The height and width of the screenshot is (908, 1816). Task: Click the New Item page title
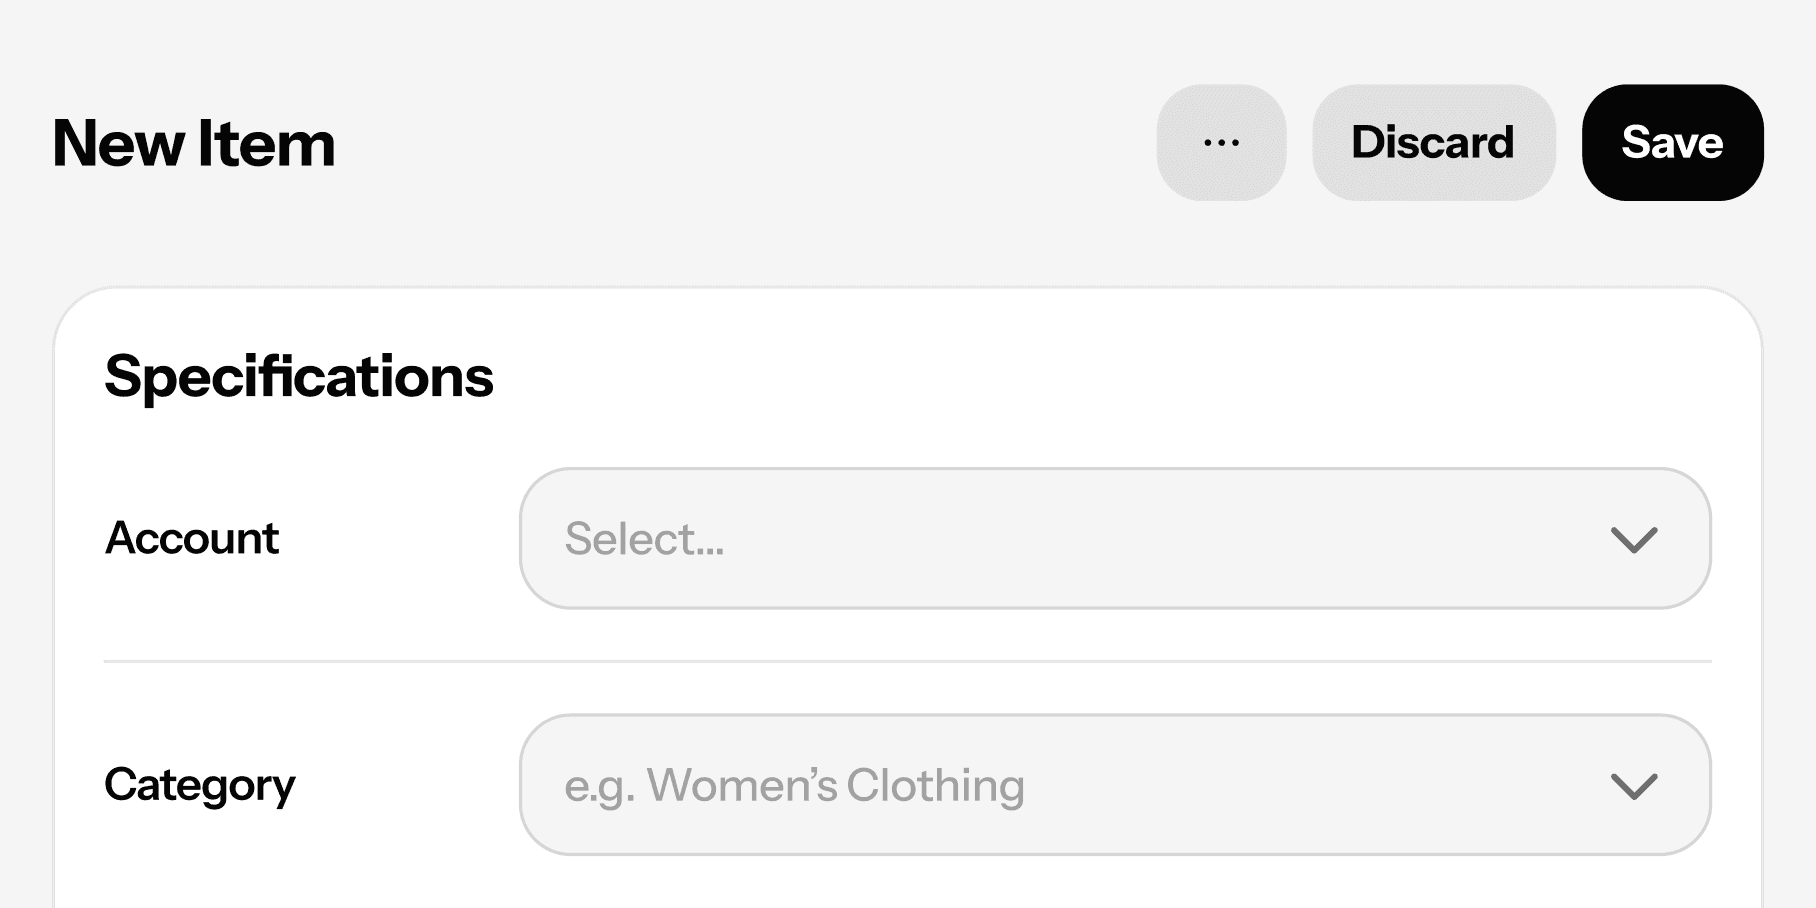pos(194,143)
